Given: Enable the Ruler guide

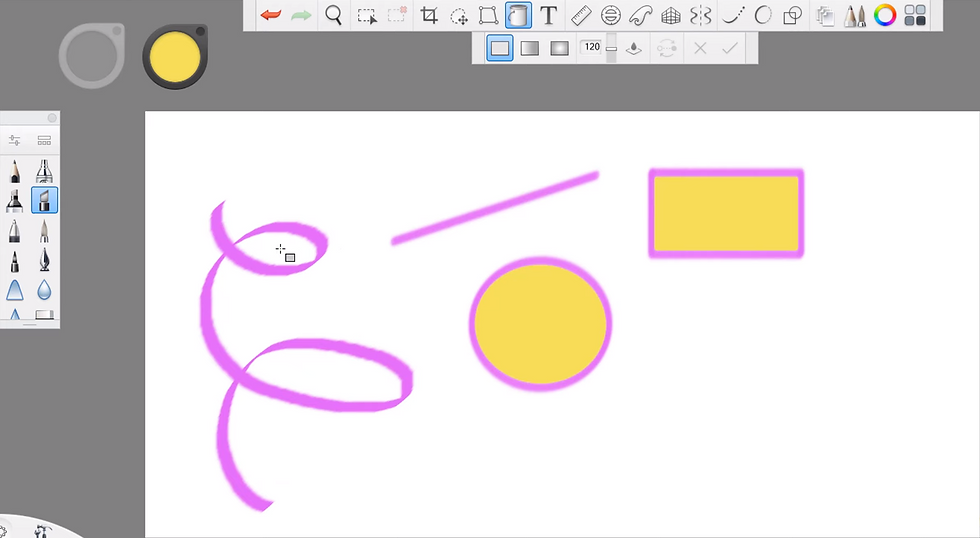Looking at the screenshot, I should tap(581, 15).
